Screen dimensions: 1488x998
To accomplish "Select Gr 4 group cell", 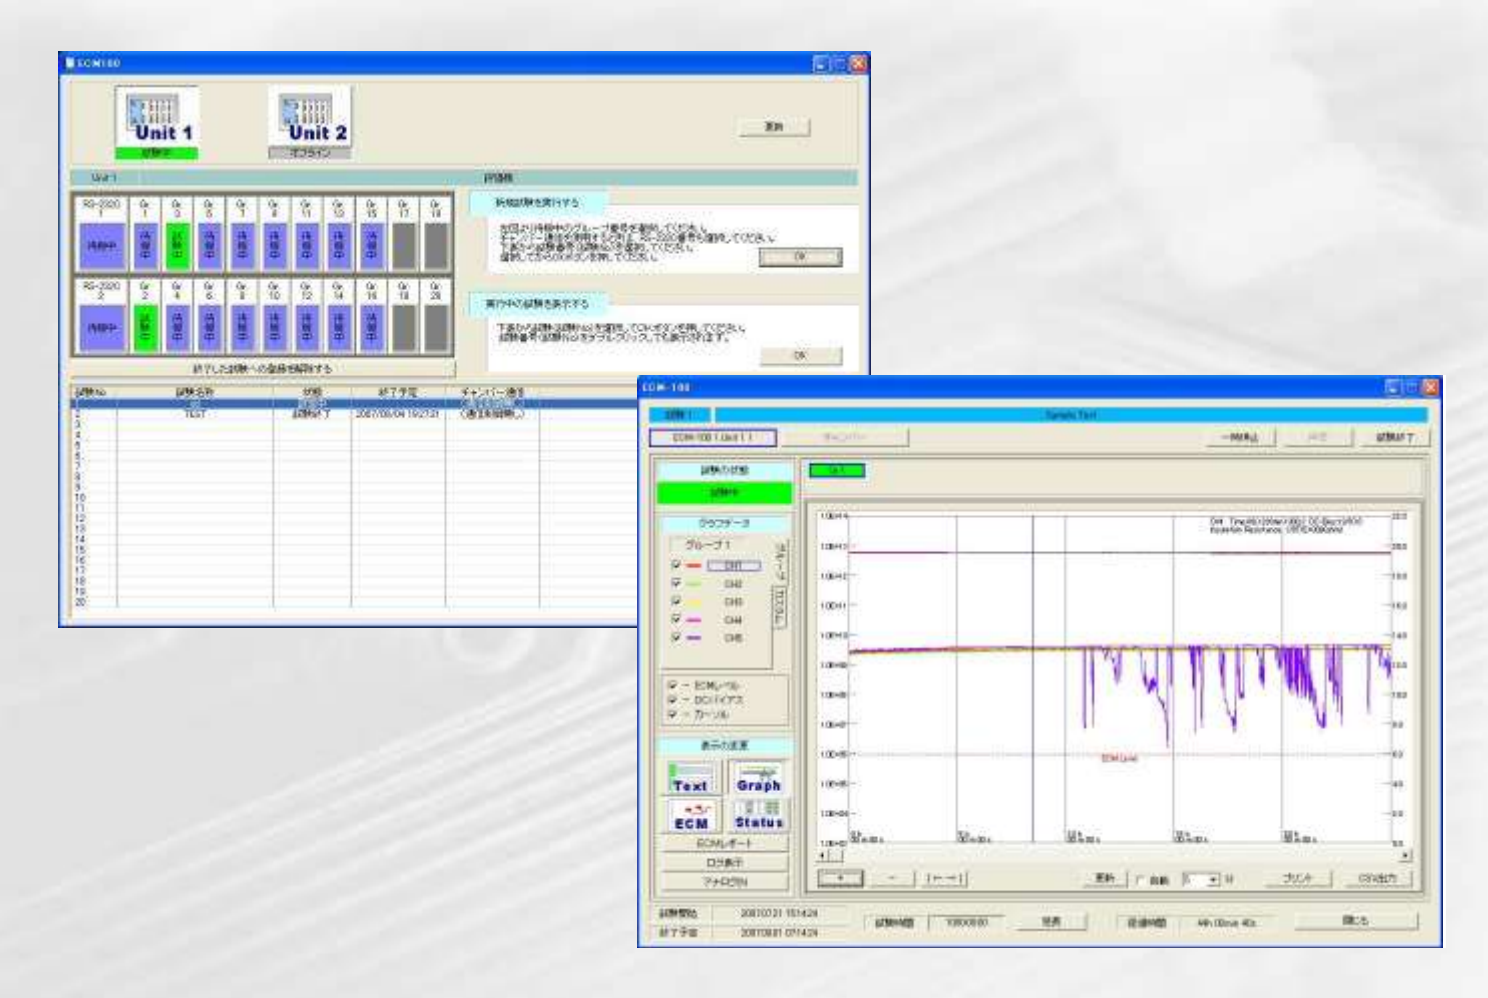I will pos(178,328).
